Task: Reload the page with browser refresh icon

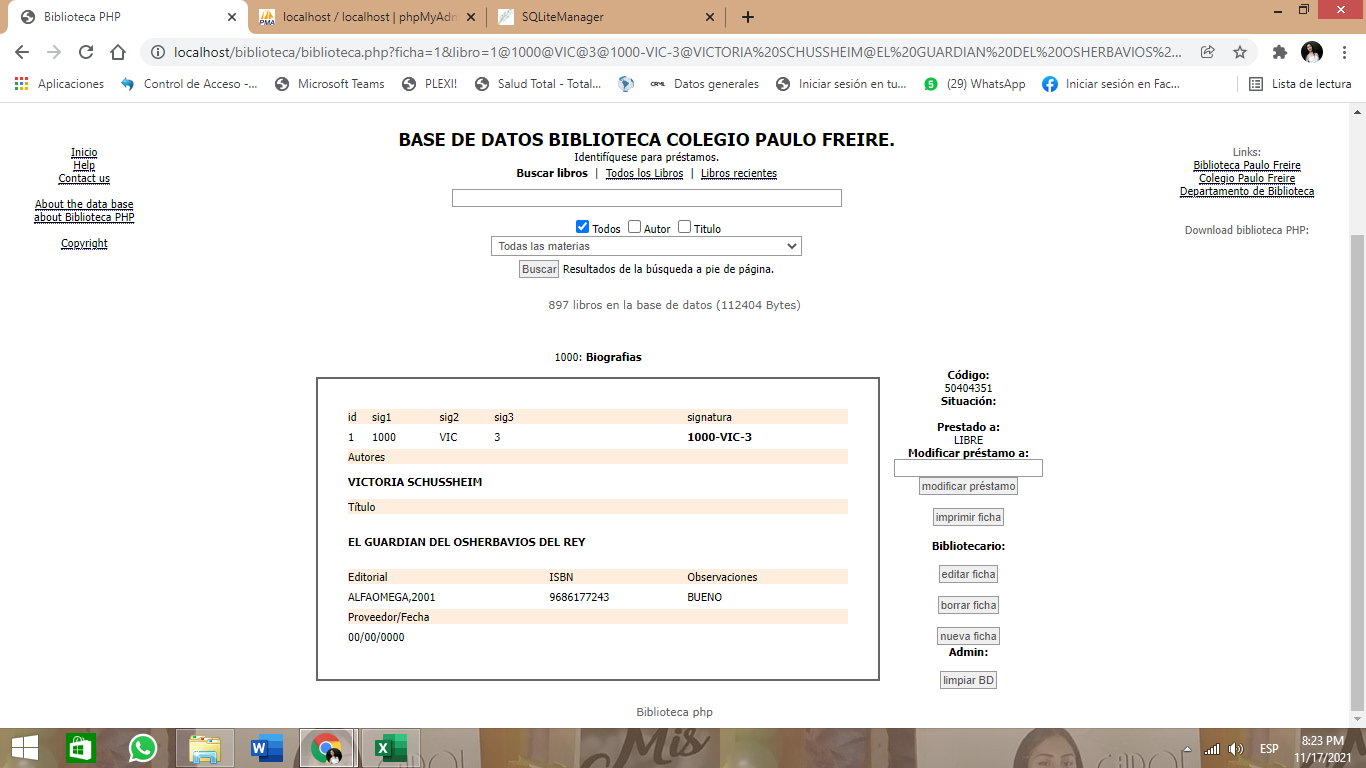Action: 86,52
